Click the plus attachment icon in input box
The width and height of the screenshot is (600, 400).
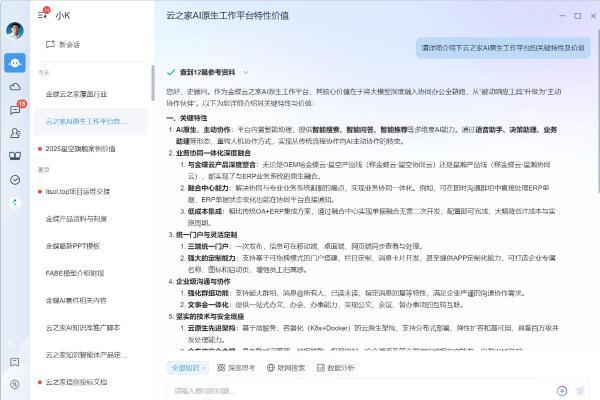click(x=562, y=390)
